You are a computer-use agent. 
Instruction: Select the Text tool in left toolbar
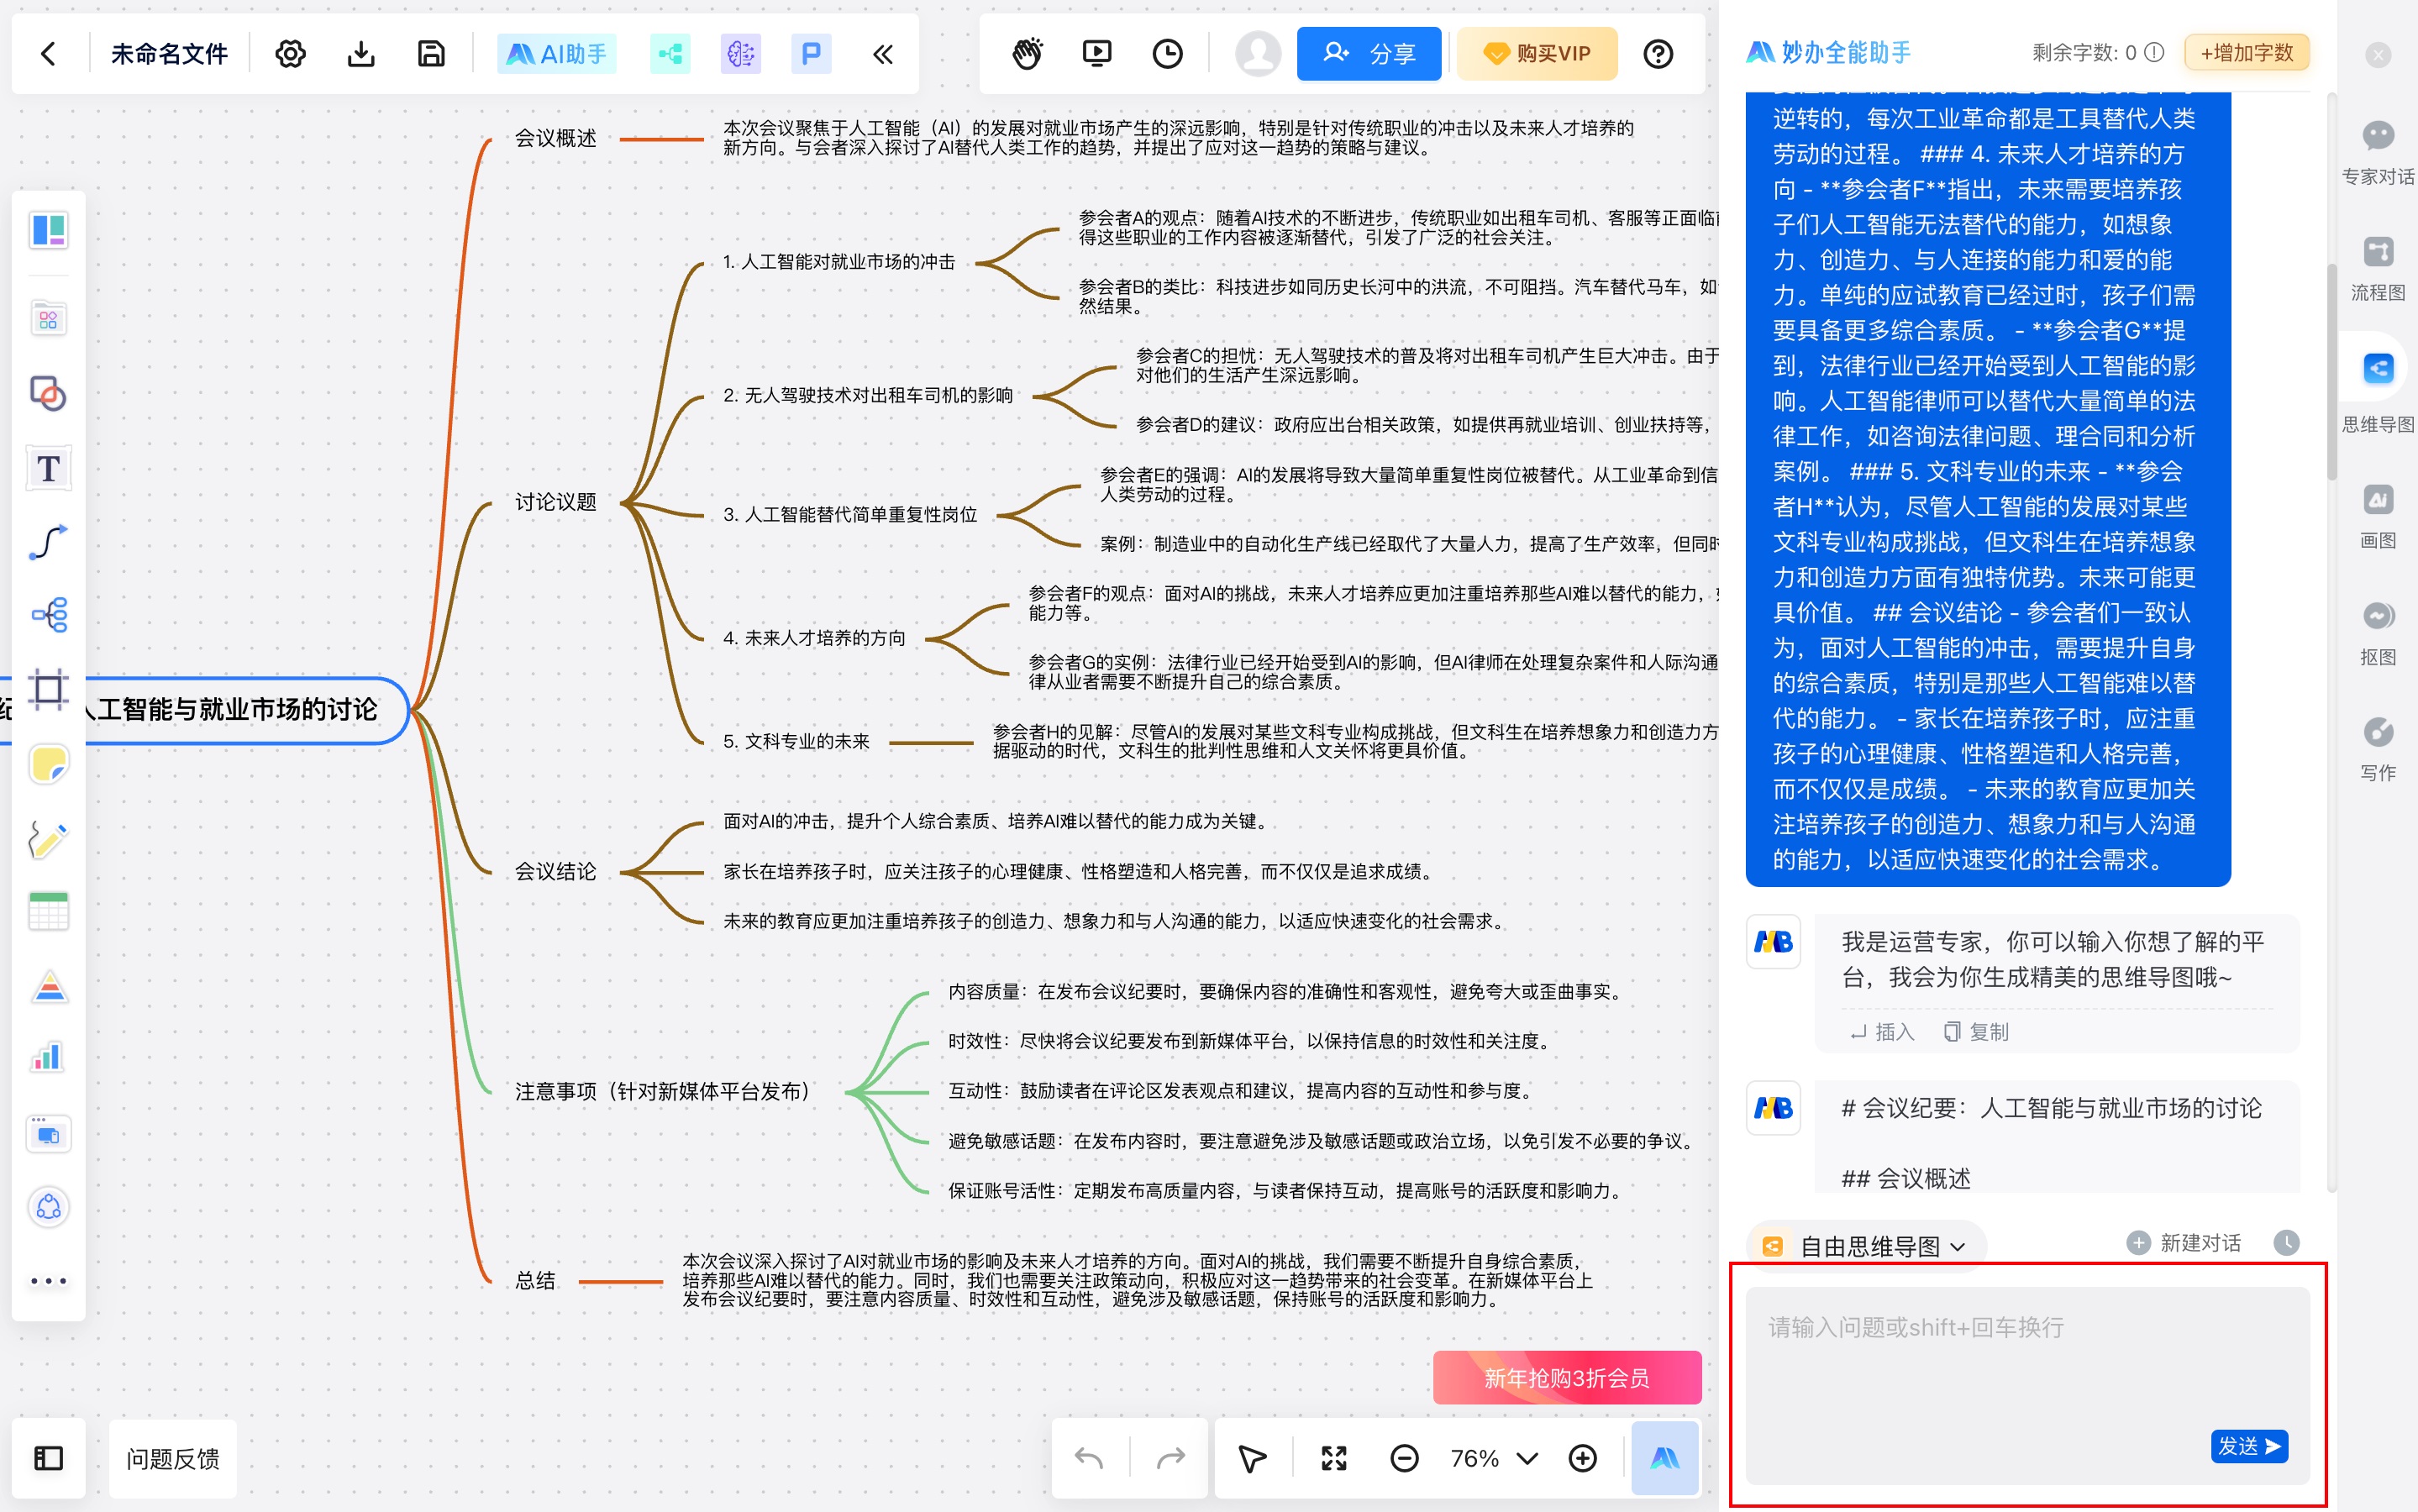coord(48,467)
